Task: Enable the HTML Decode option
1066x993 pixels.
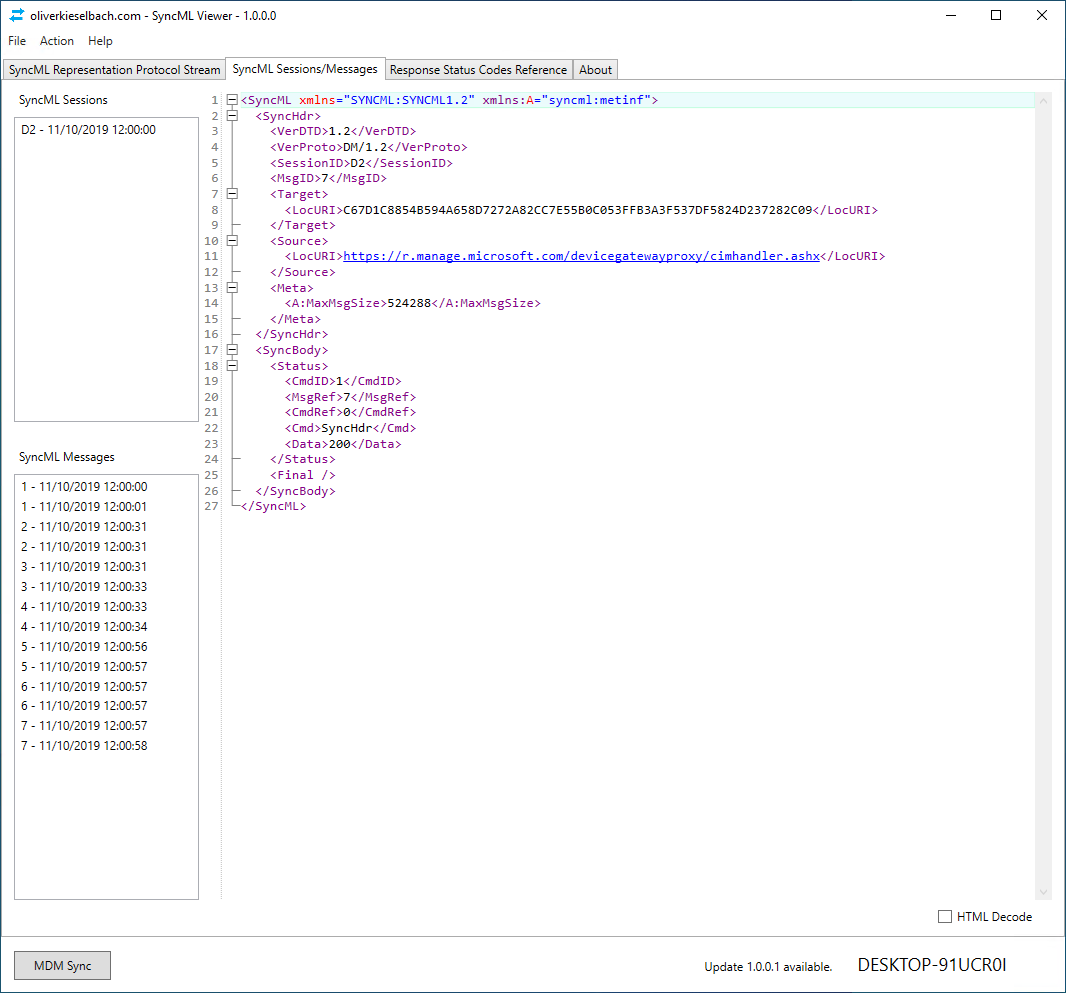Action: (x=944, y=916)
